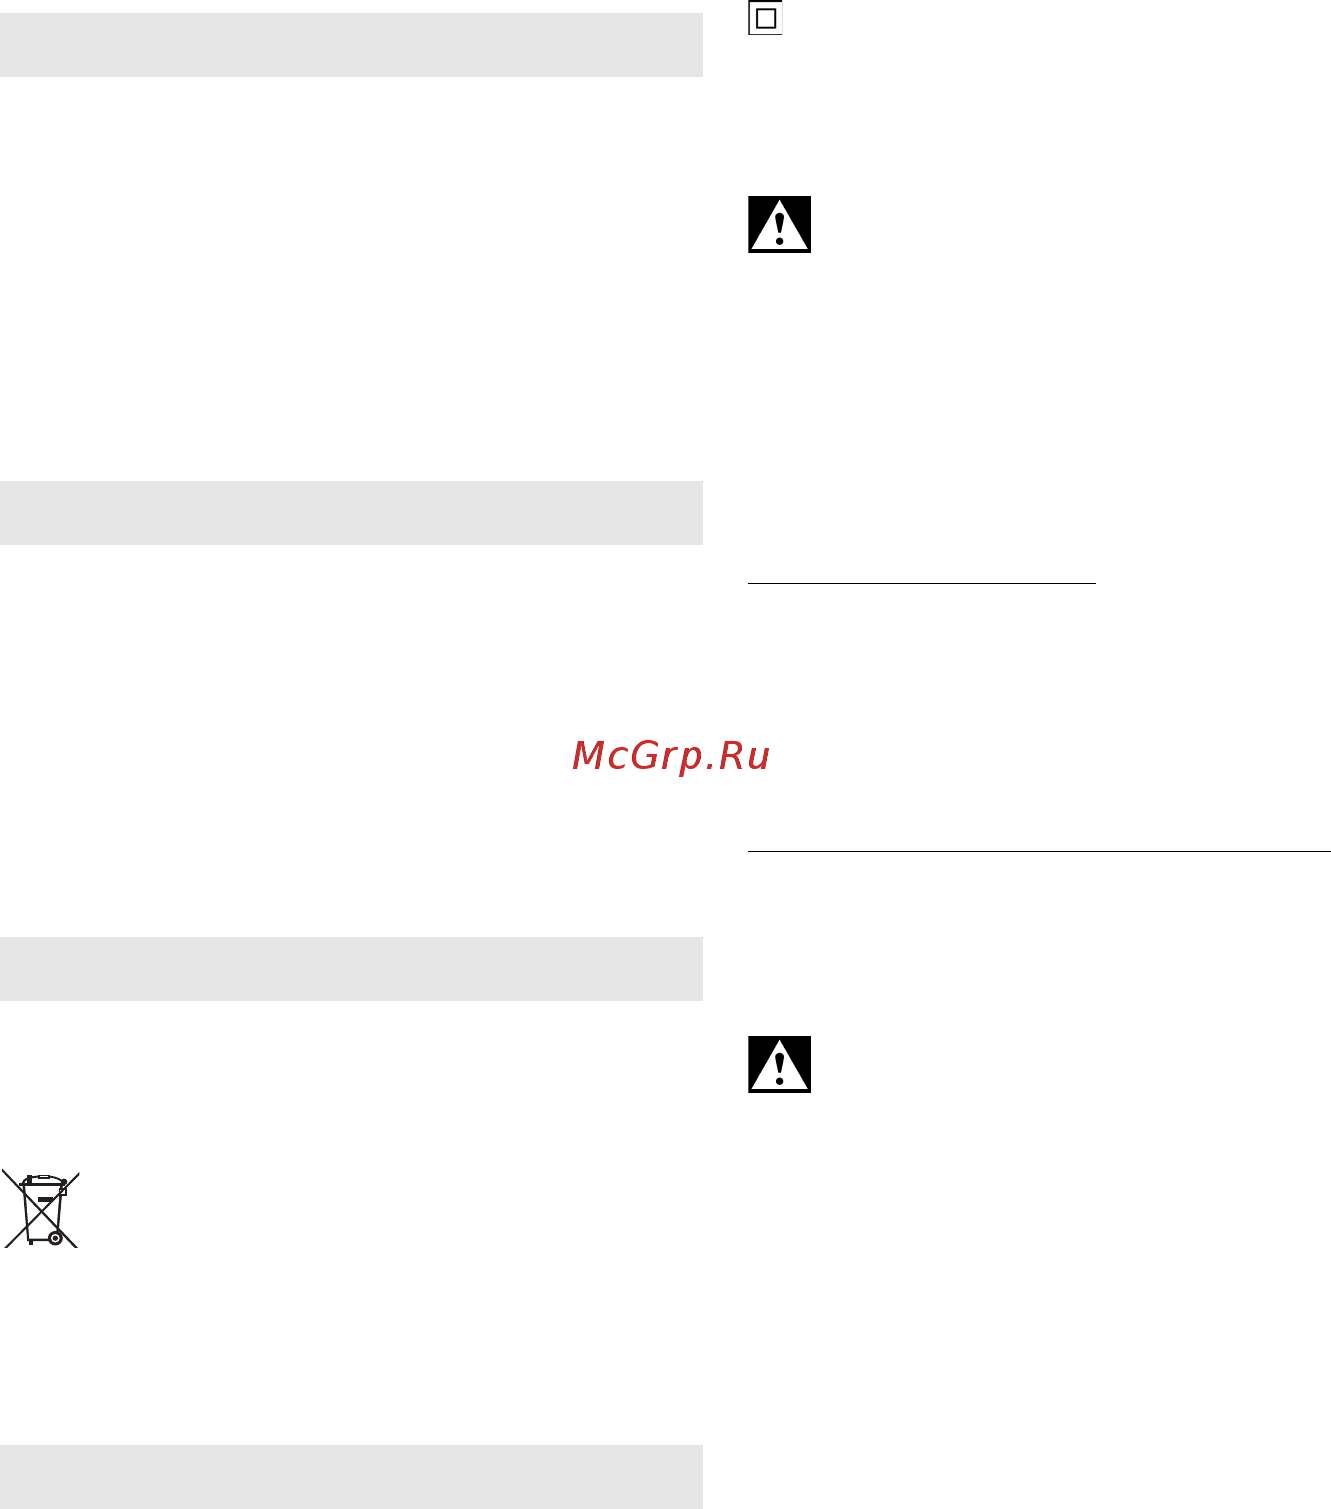The height and width of the screenshot is (1509, 1331).
Task: Click the inner square of the Class II symbol
Action: pos(766,19)
